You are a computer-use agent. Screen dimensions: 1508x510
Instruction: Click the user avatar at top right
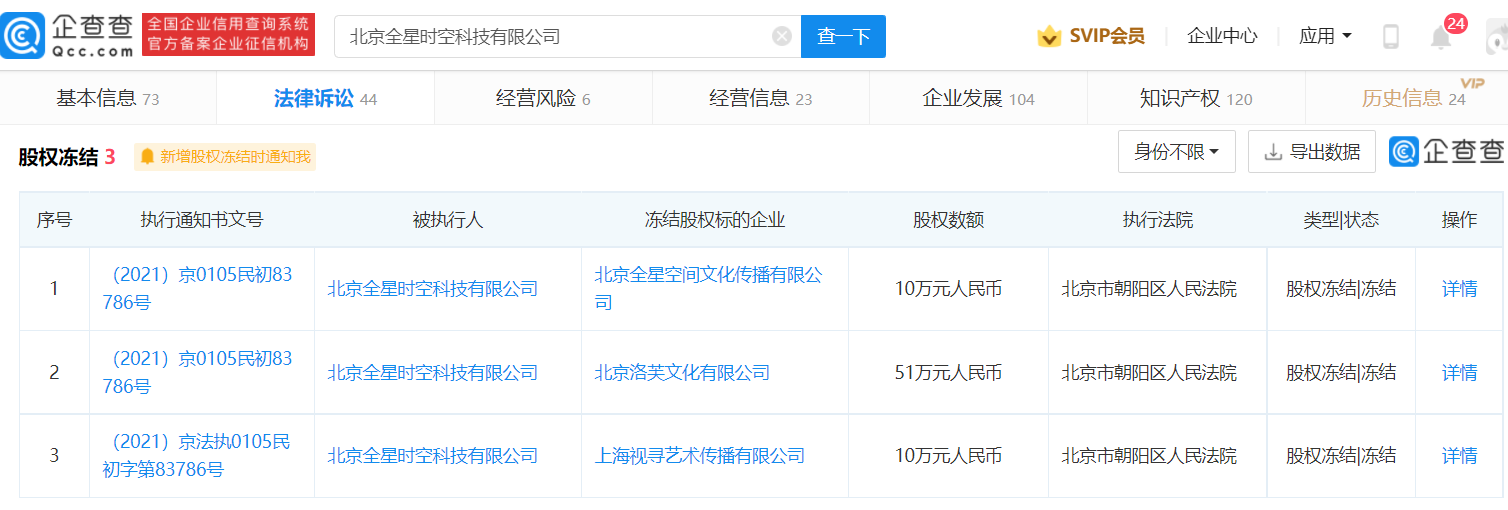pyautogui.click(x=1496, y=37)
